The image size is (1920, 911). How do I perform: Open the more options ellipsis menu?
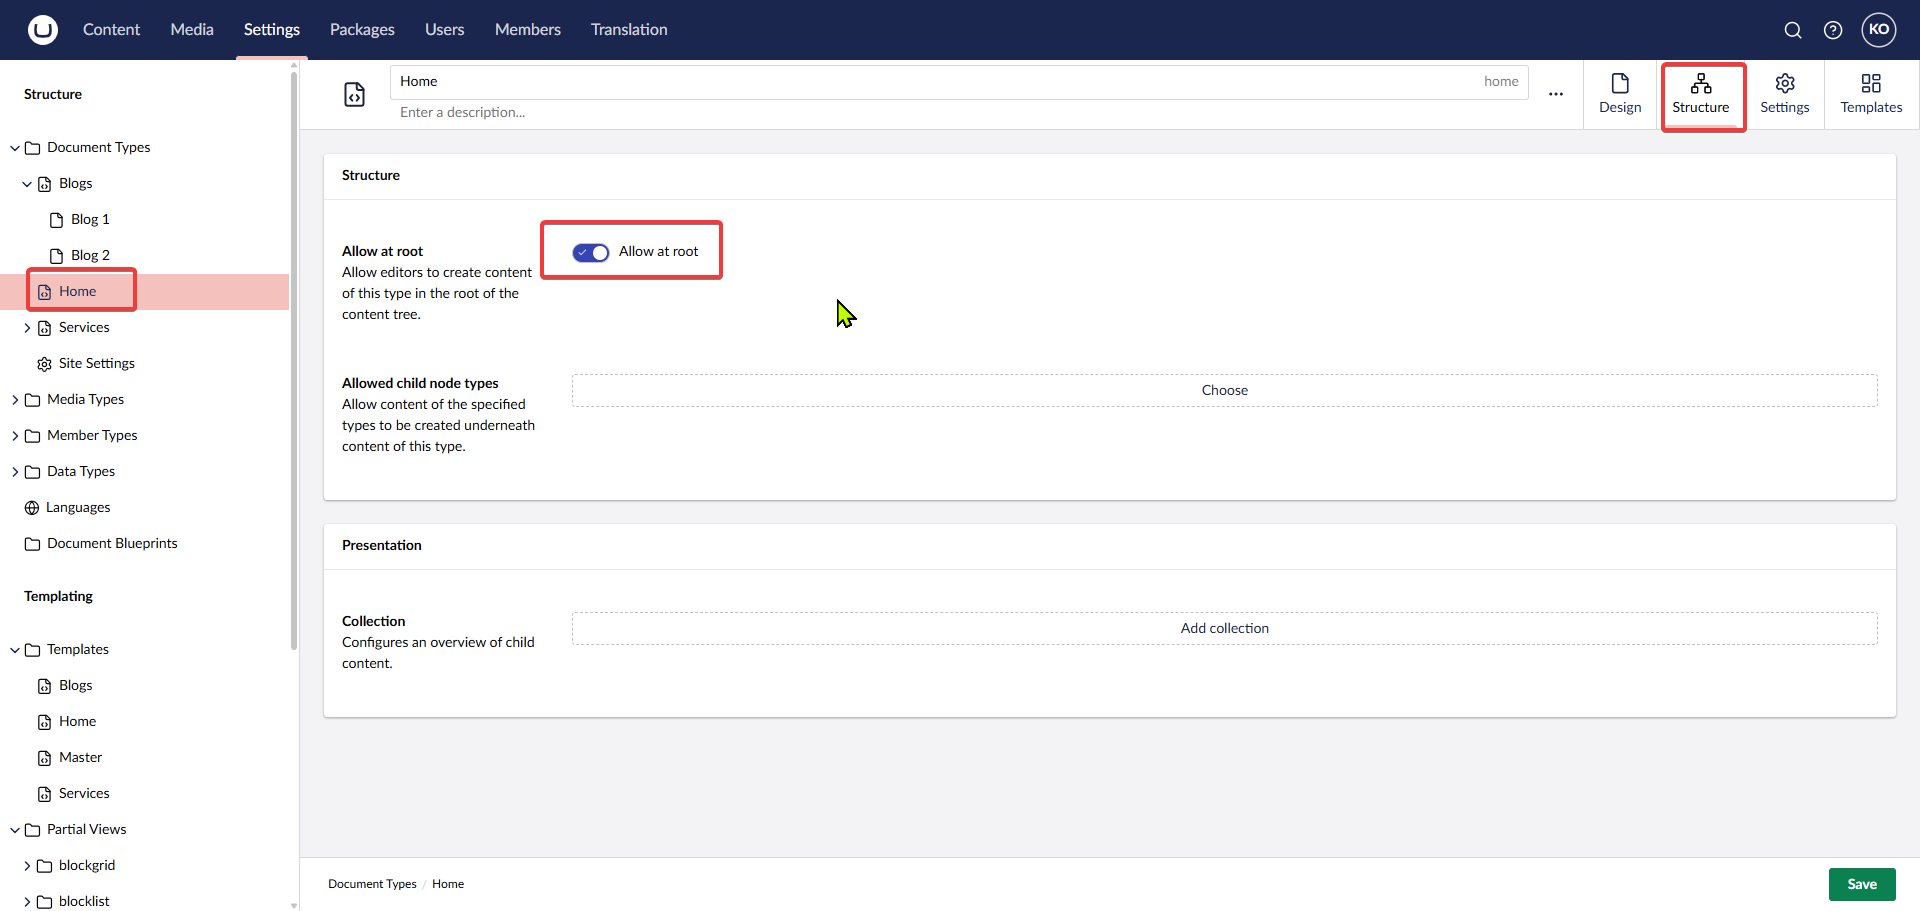[x=1556, y=94]
